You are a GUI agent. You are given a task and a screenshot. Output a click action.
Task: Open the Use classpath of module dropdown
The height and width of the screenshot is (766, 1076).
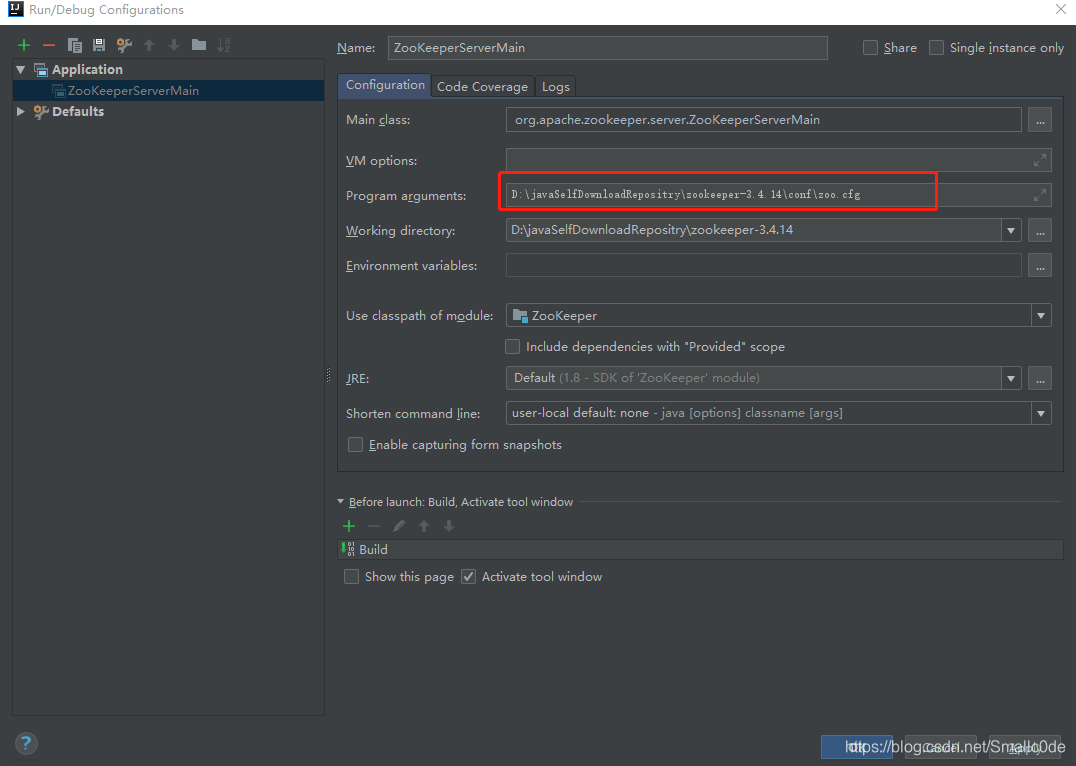pos(1041,316)
